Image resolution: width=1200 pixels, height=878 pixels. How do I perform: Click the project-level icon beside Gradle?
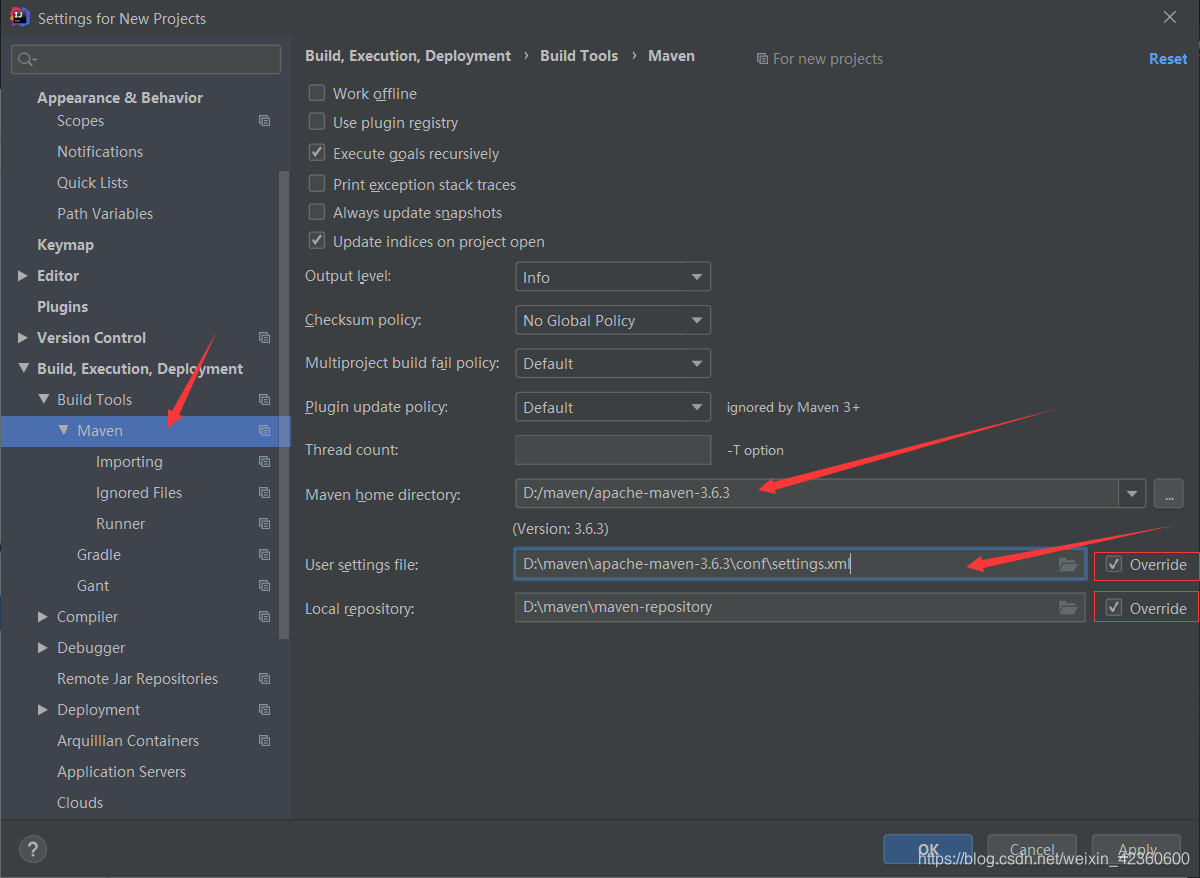pyautogui.click(x=264, y=555)
